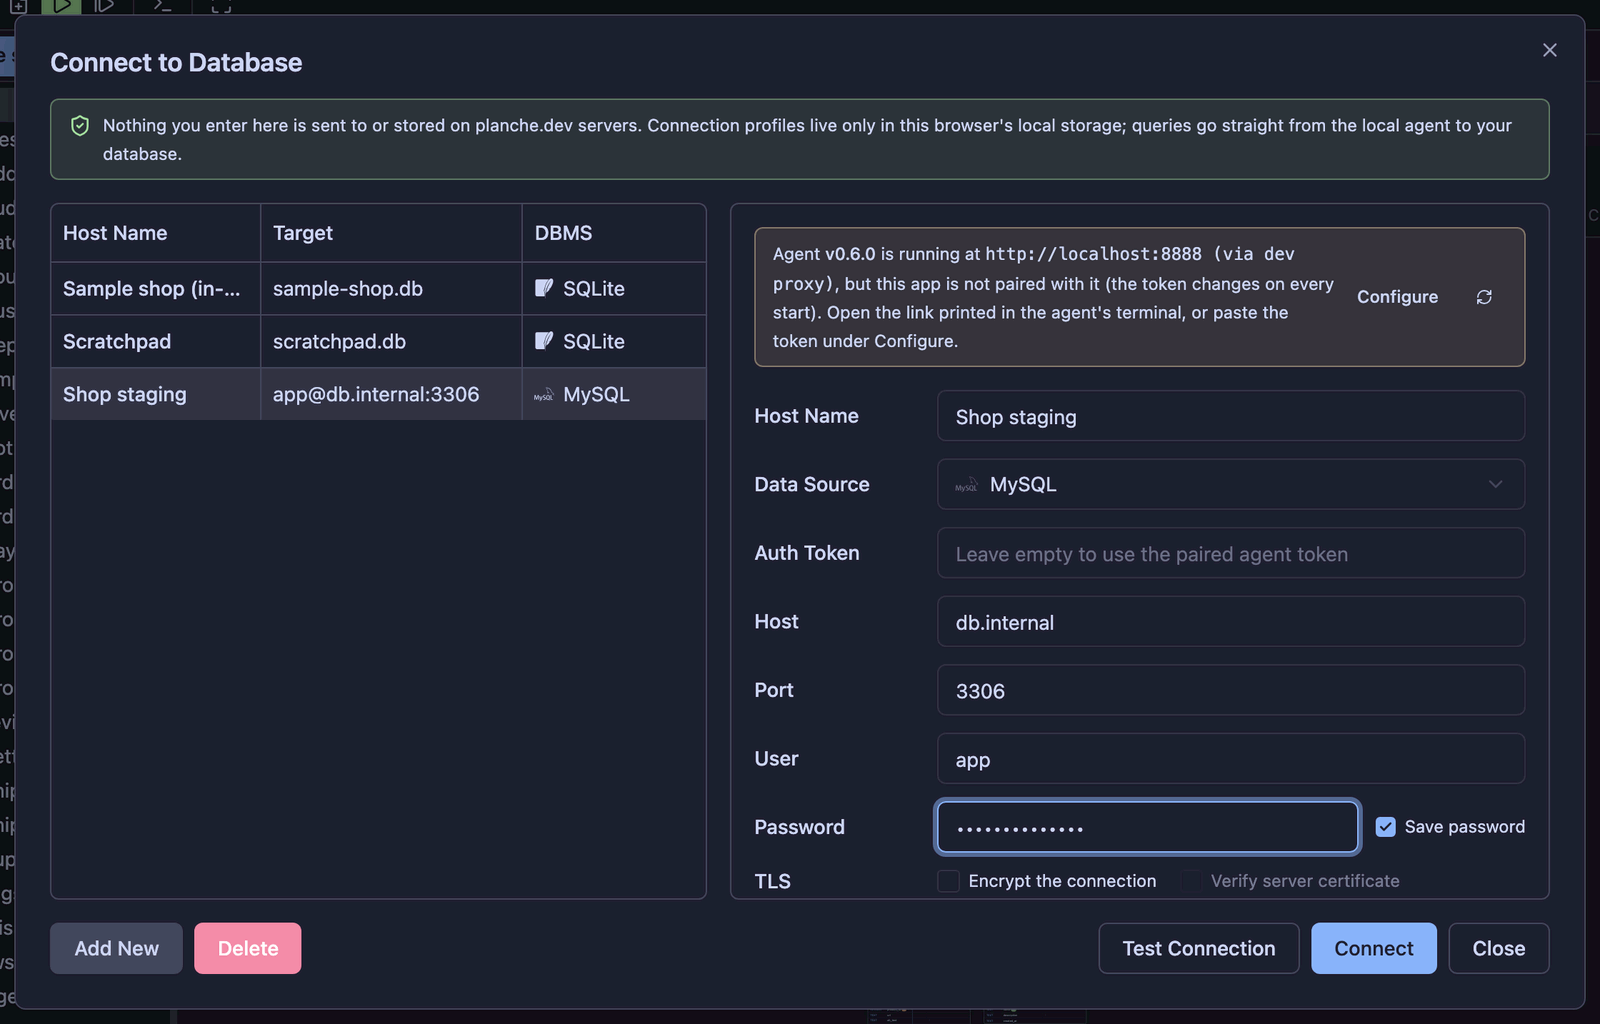Image resolution: width=1600 pixels, height=1024 pixels.
Task: Click the DBMS column header
Action: click(614, 233)
